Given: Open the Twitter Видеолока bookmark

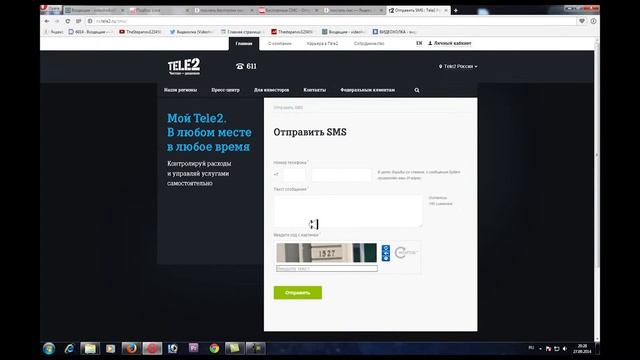Looking at the screenshot, I should [x=191, y=32].
